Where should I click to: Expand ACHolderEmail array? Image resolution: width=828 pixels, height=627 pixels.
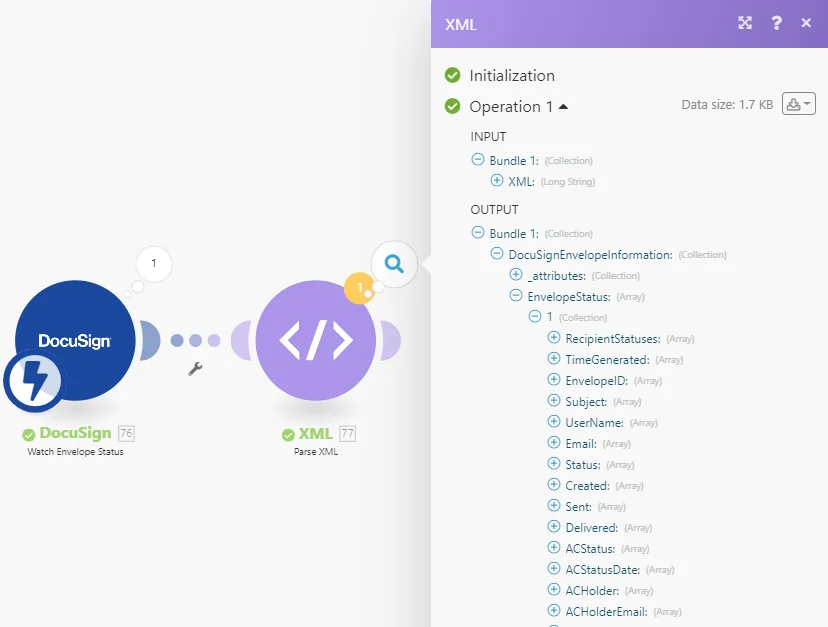click(x=553, y=611)
